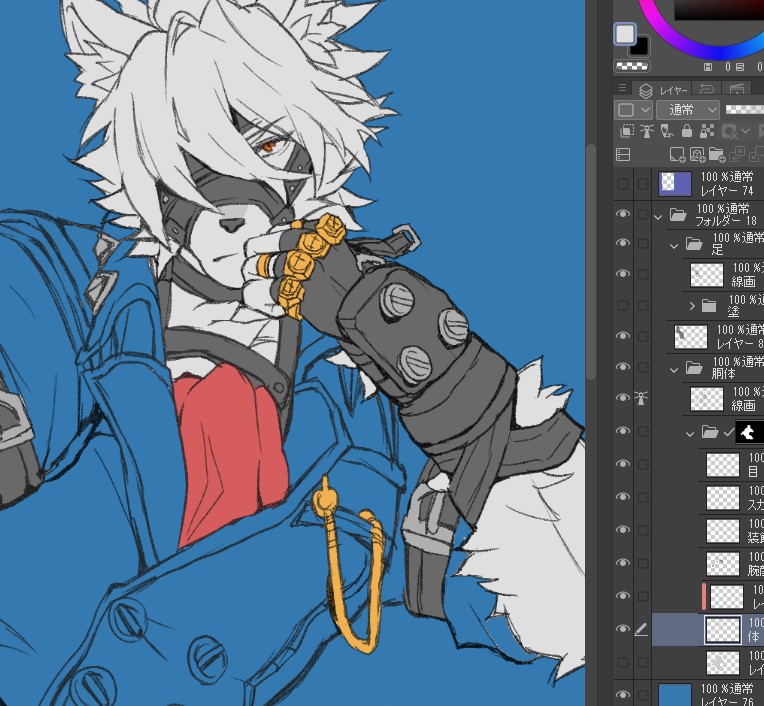Toggle the draft layer icon
764x706 pixels.
[x=667, y=132]
